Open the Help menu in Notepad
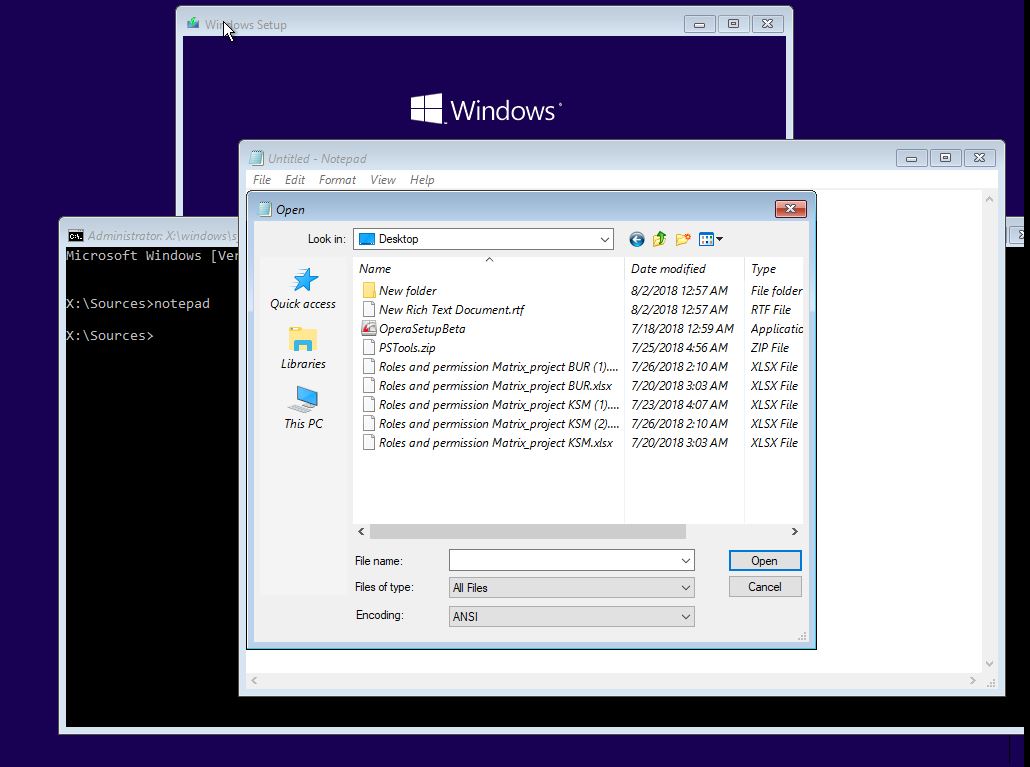This screenshot has height=767, width=1030. click(x=422, y=180)
